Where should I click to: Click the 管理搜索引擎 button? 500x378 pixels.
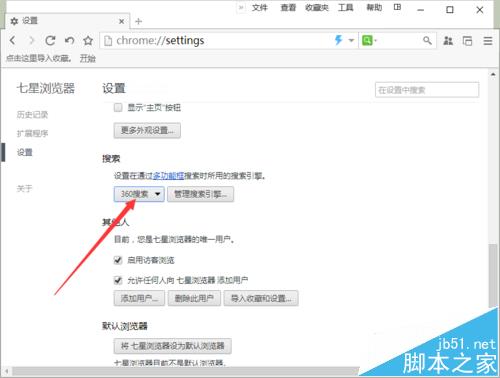[200, 194]
